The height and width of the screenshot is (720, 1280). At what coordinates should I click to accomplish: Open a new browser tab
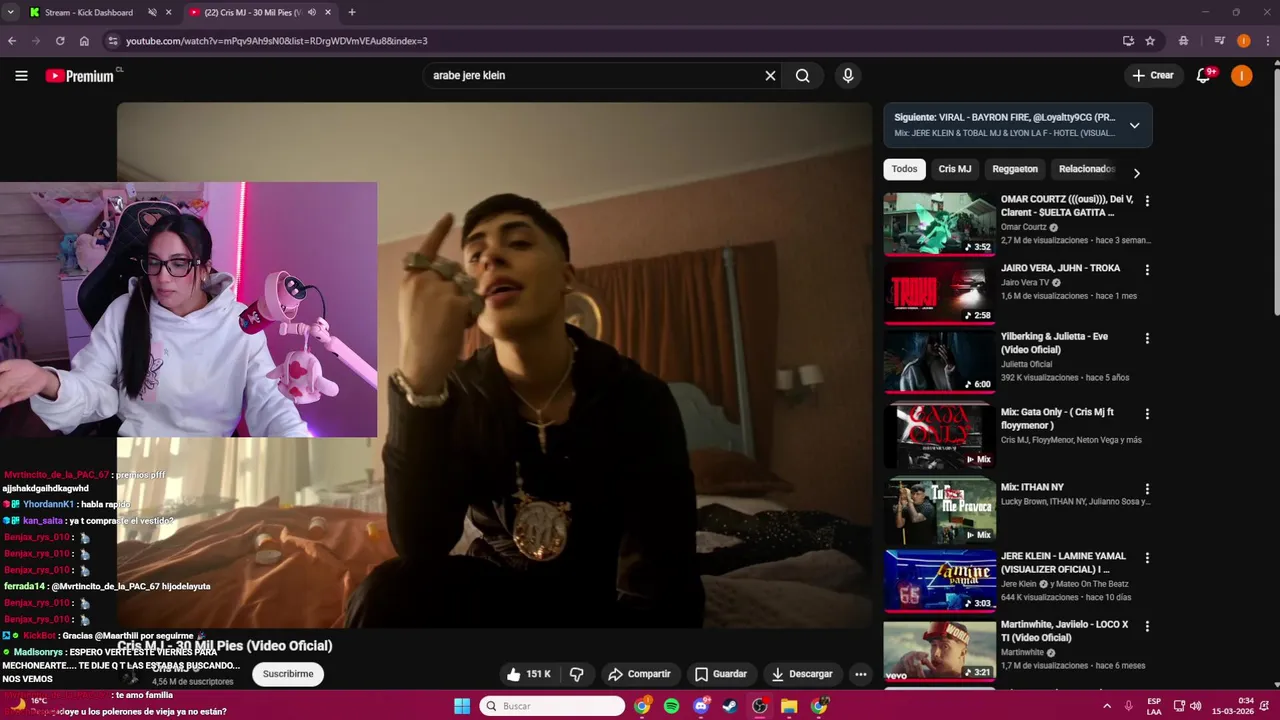click(351, 12)
